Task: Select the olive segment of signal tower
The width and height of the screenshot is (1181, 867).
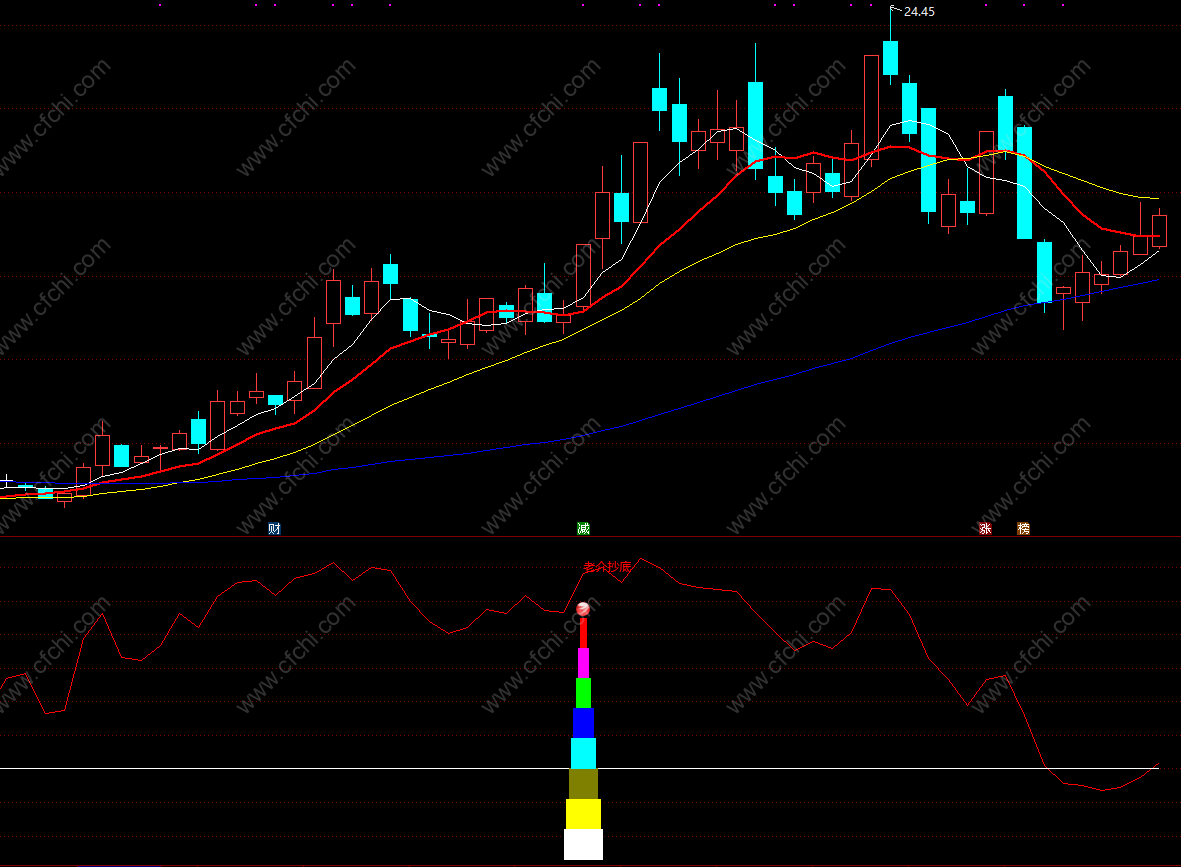Action: coord(583,784)
